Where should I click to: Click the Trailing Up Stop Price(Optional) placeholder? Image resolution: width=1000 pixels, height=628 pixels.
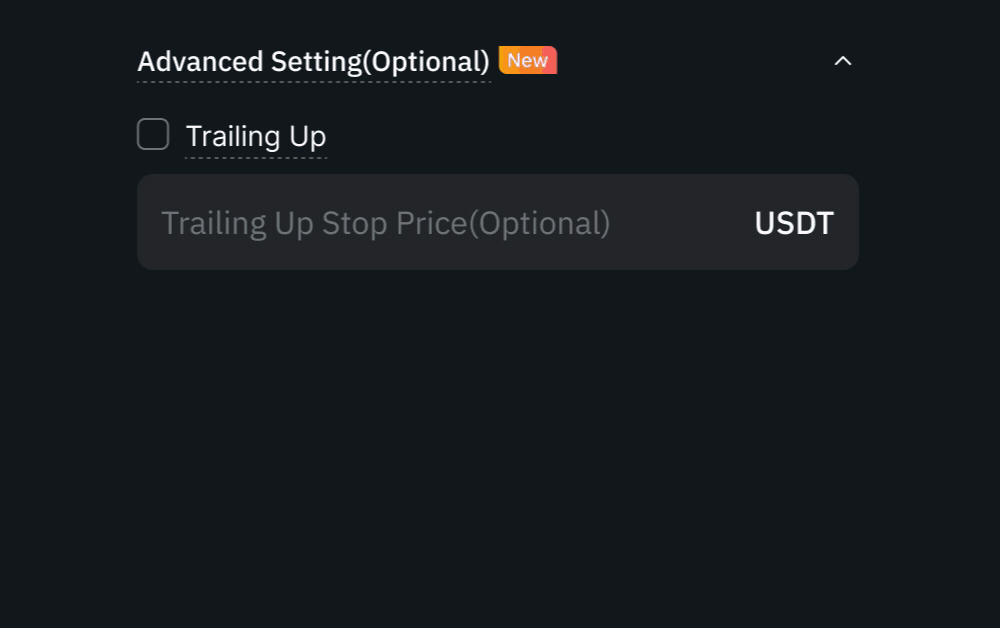pos(385,223)
